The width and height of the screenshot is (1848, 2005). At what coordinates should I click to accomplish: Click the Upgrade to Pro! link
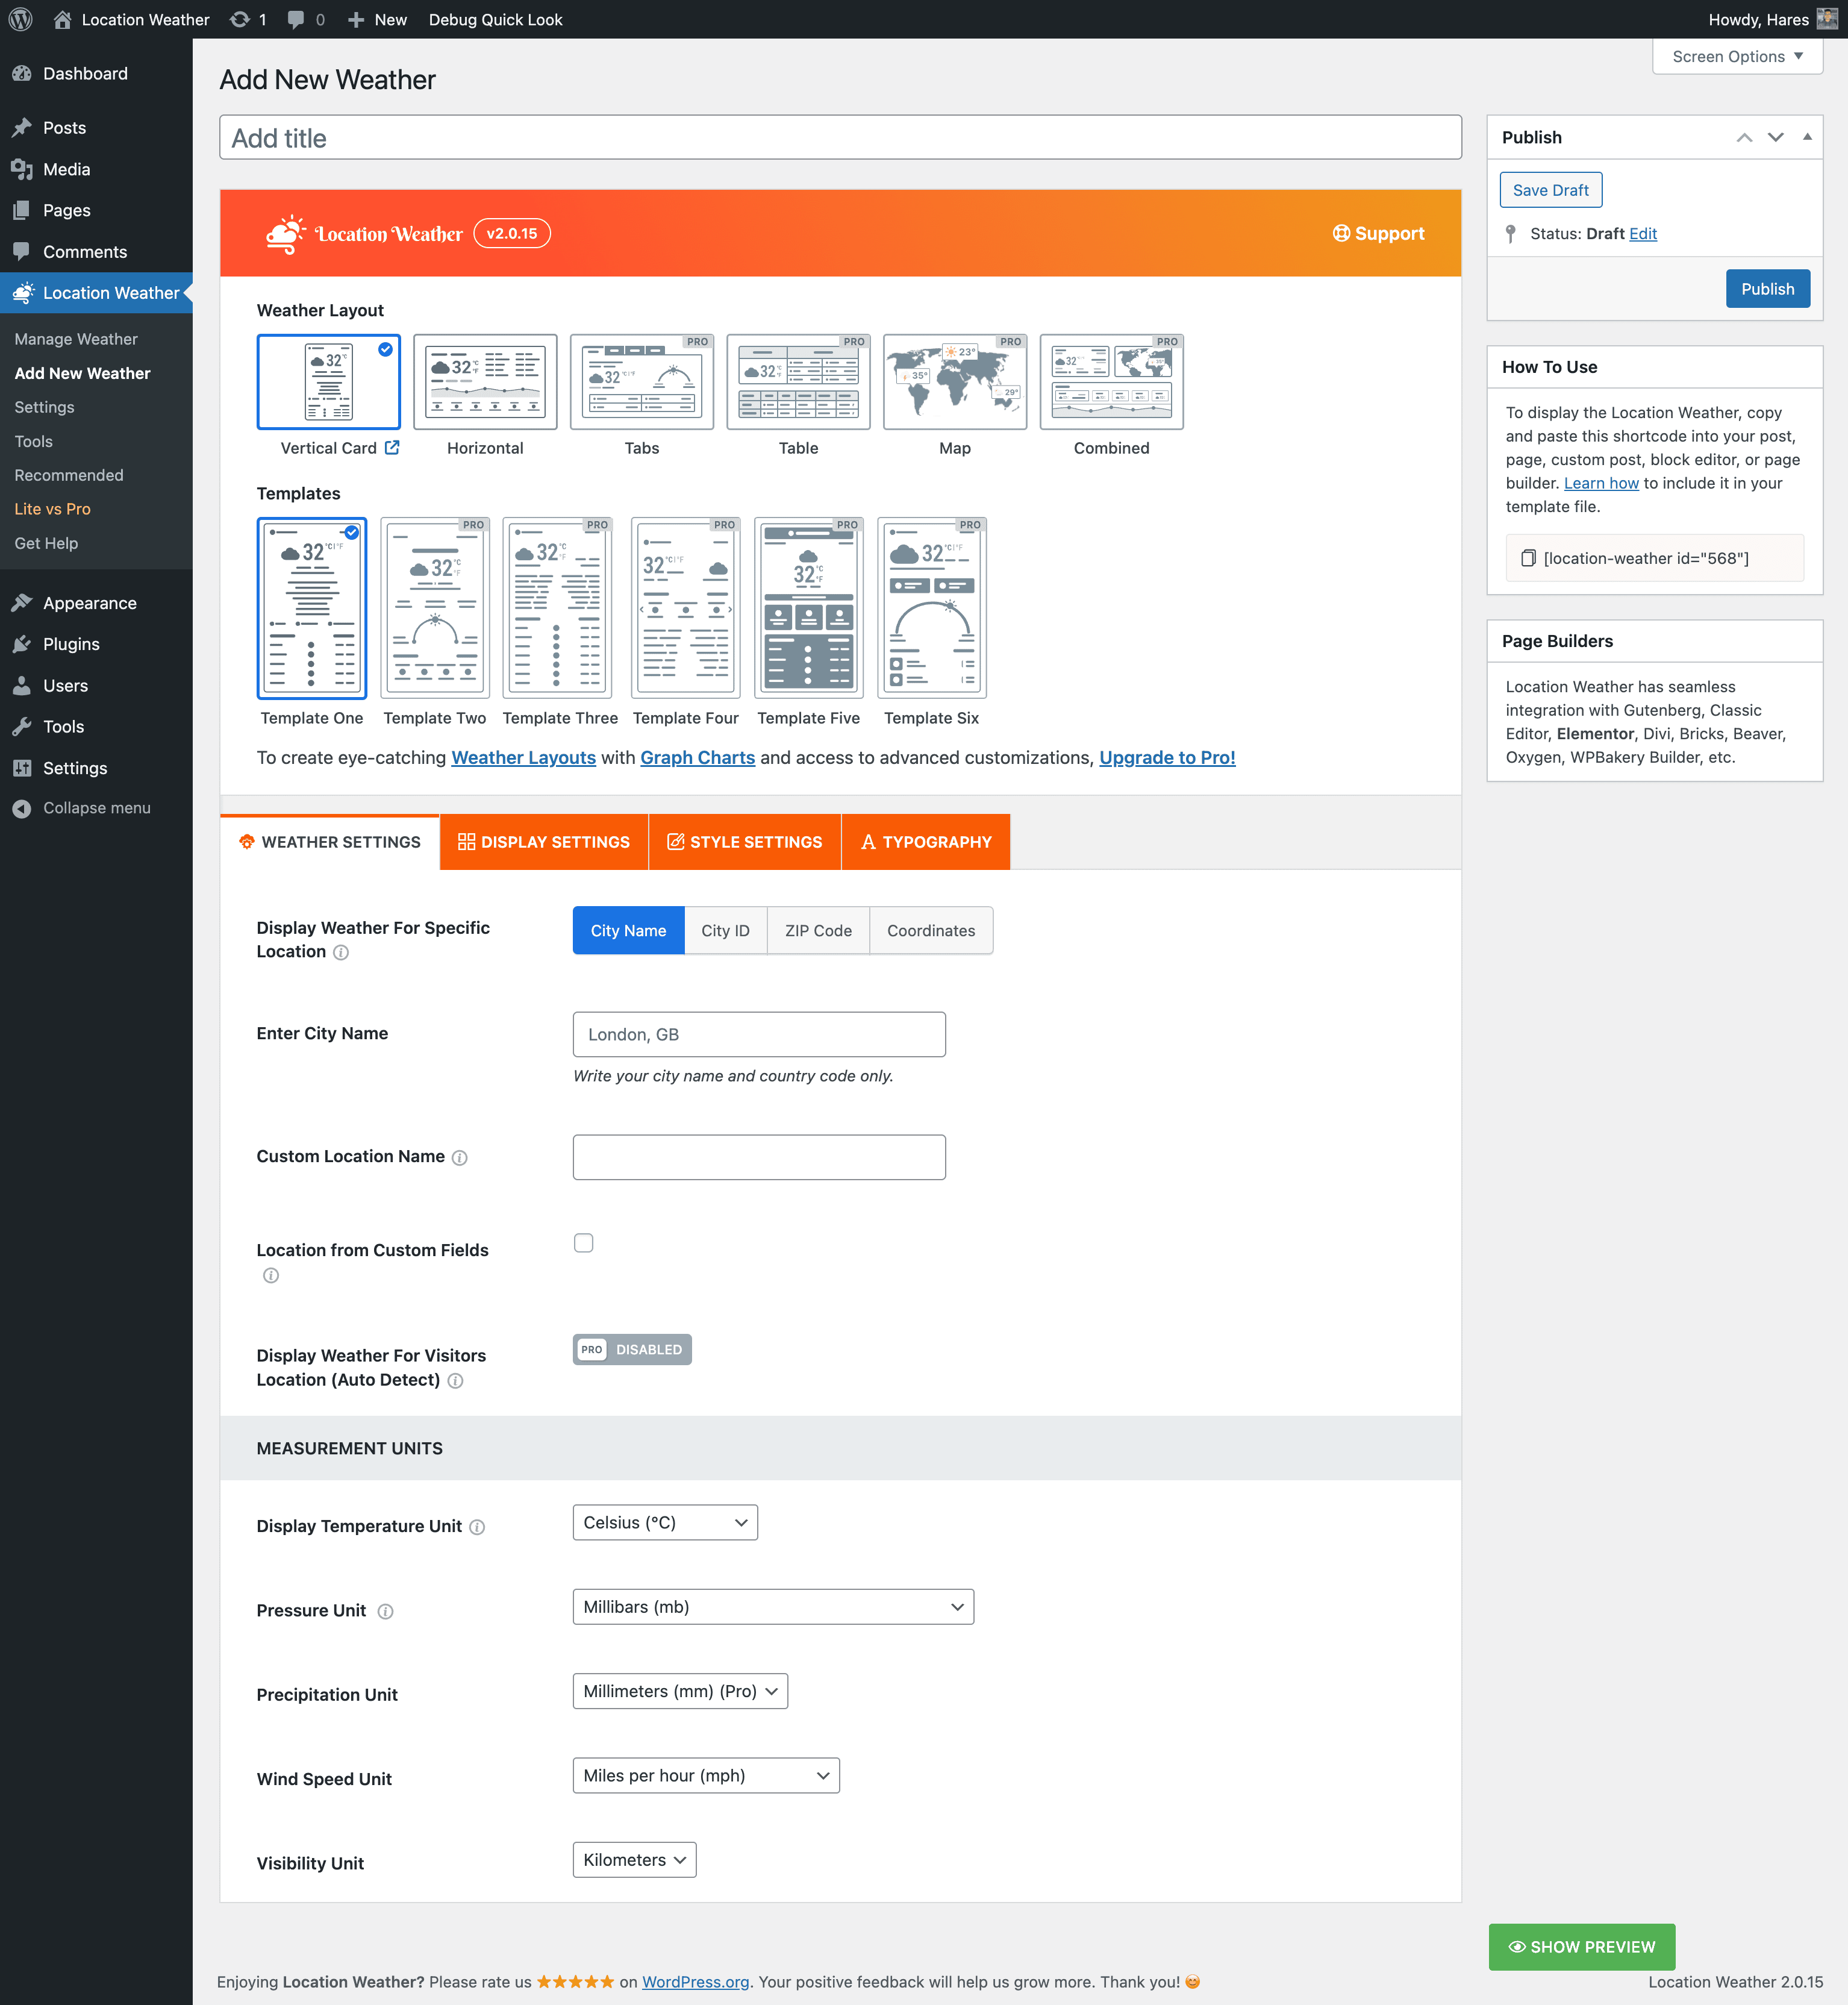(1167, 758)
